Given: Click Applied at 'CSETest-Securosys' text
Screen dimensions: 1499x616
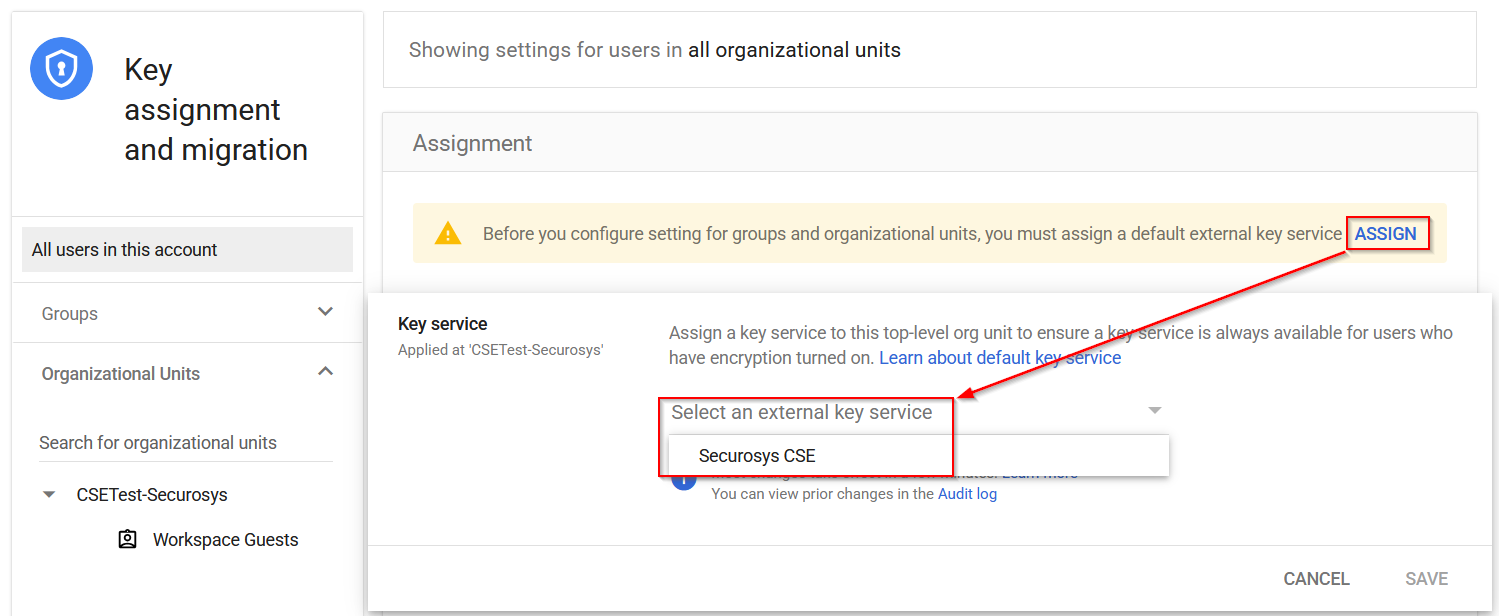Looking at the screenshot, I should click(501, 350).
